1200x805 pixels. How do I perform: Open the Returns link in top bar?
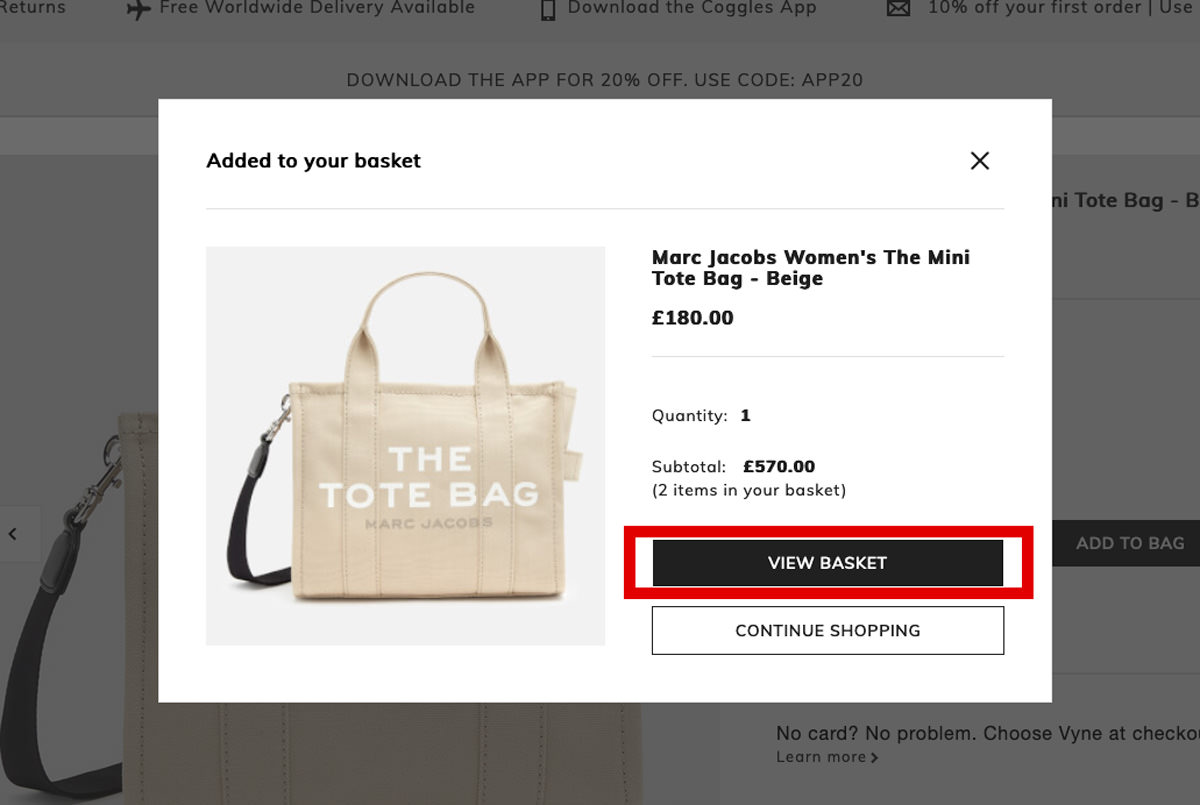33,8
